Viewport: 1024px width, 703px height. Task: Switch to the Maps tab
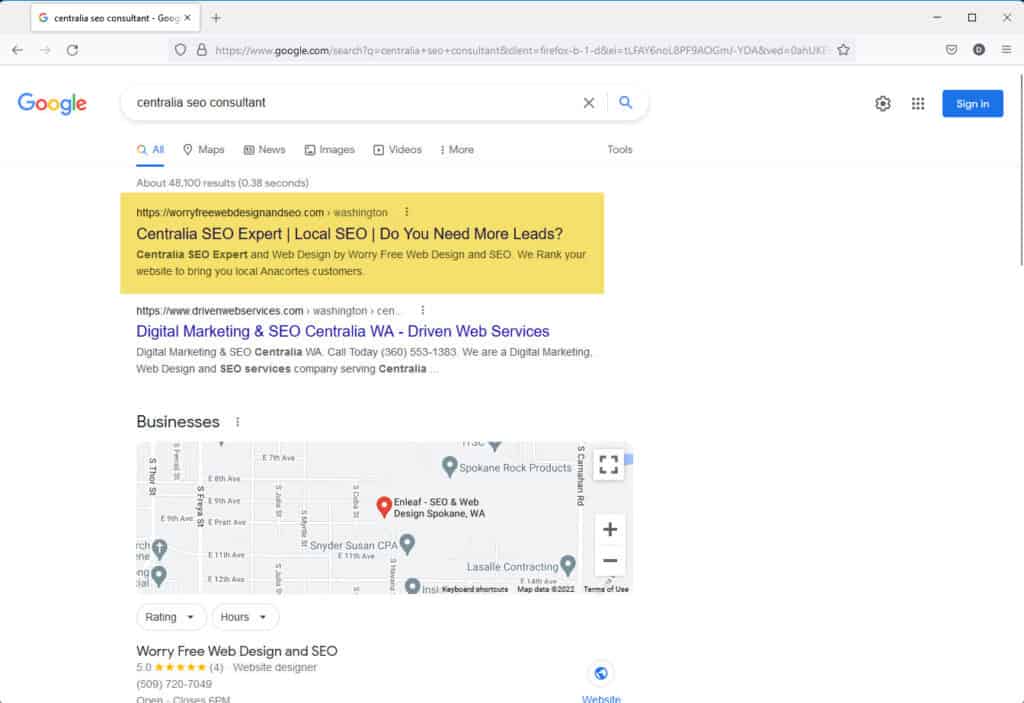[x=204, y=150]
